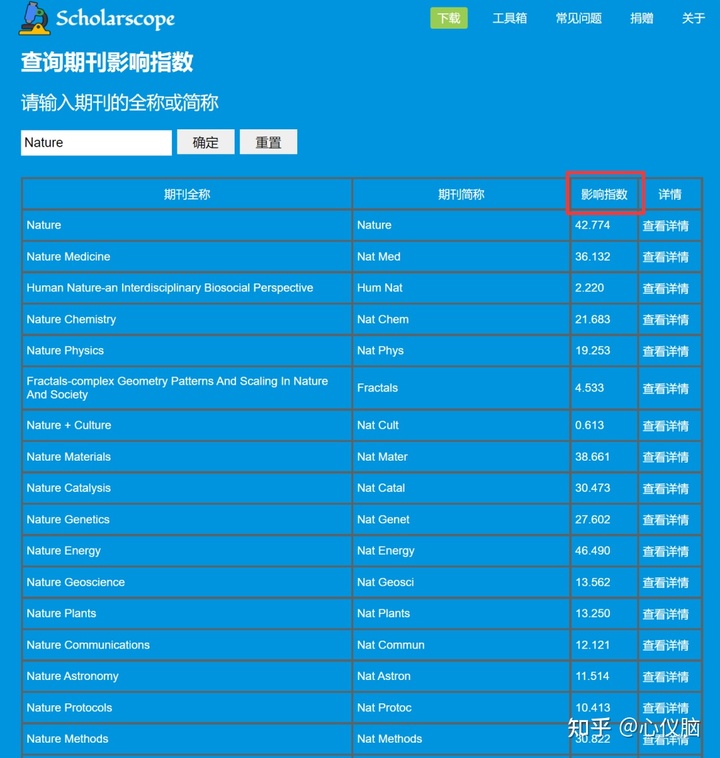Select the Nature Catalysis full name cell

187,488
